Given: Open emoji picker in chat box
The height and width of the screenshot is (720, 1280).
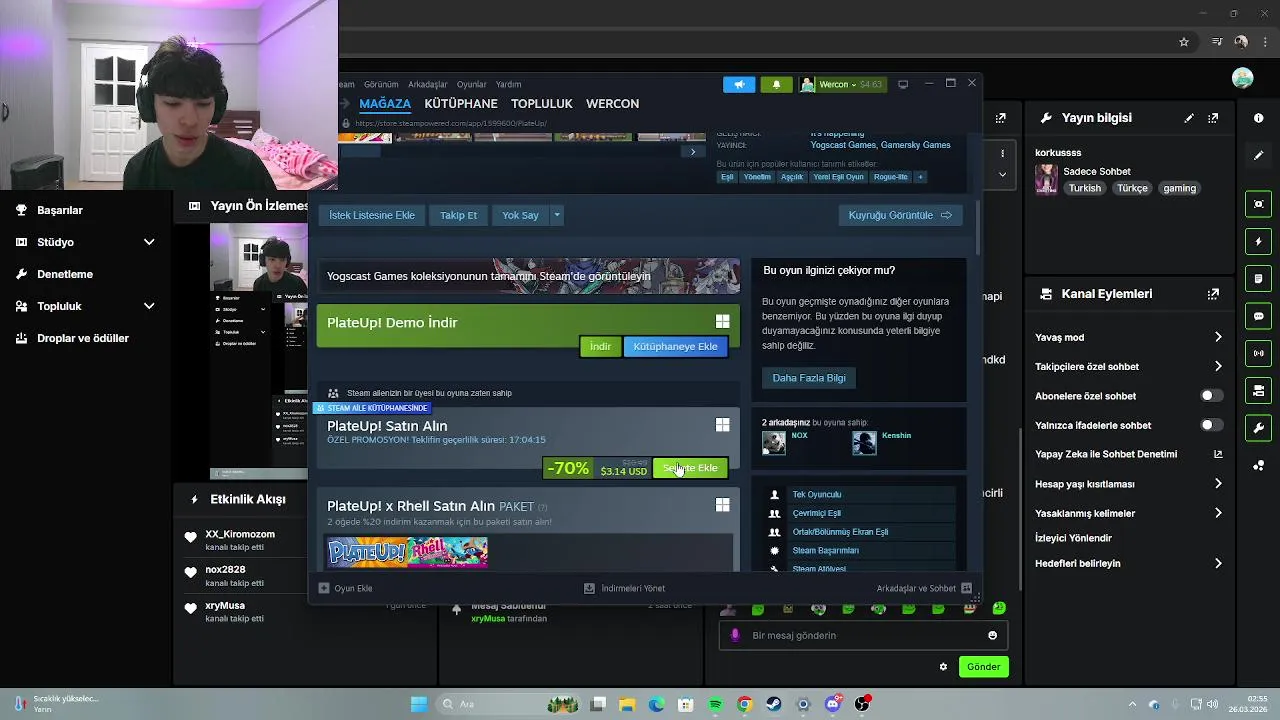Looking at the screenshot, I should [x=992, y=635].
